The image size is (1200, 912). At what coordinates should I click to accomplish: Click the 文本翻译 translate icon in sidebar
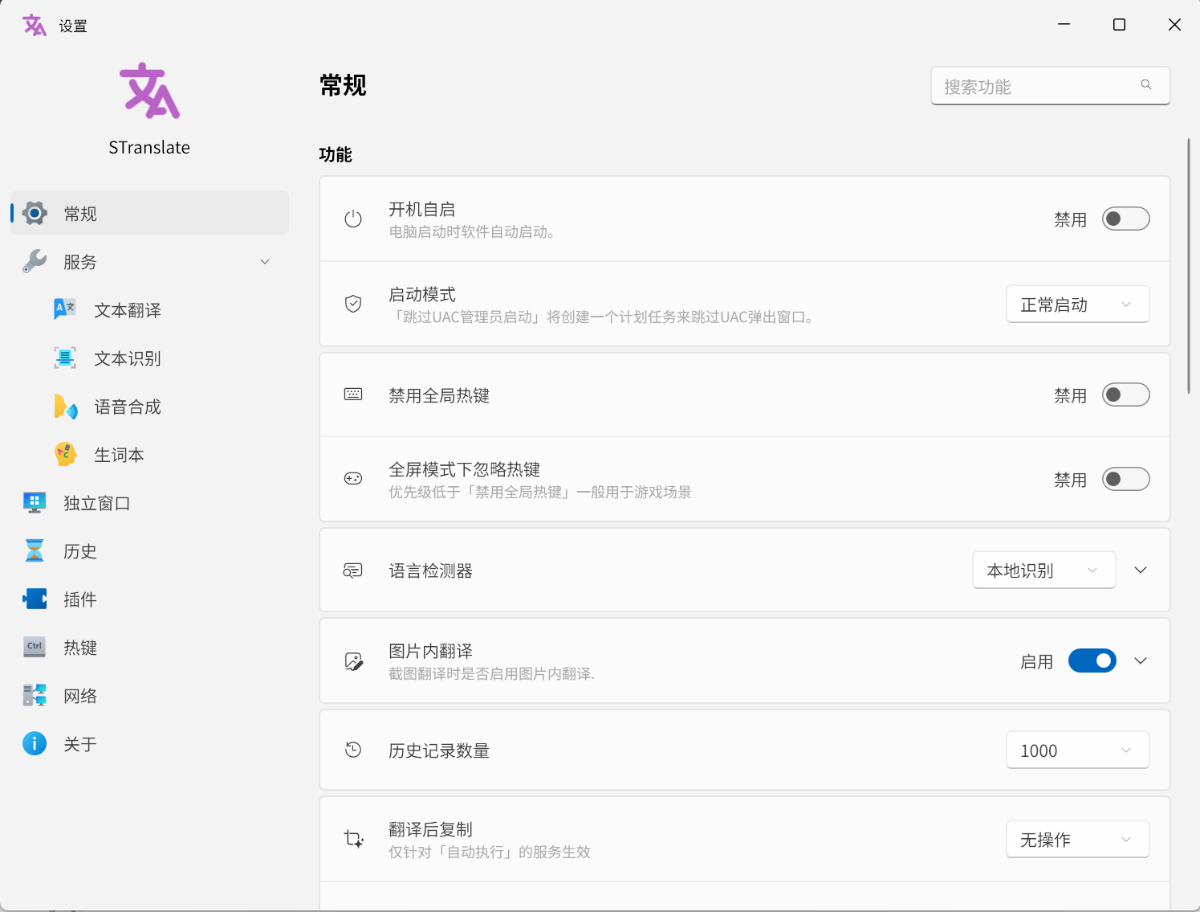(65, 310)
